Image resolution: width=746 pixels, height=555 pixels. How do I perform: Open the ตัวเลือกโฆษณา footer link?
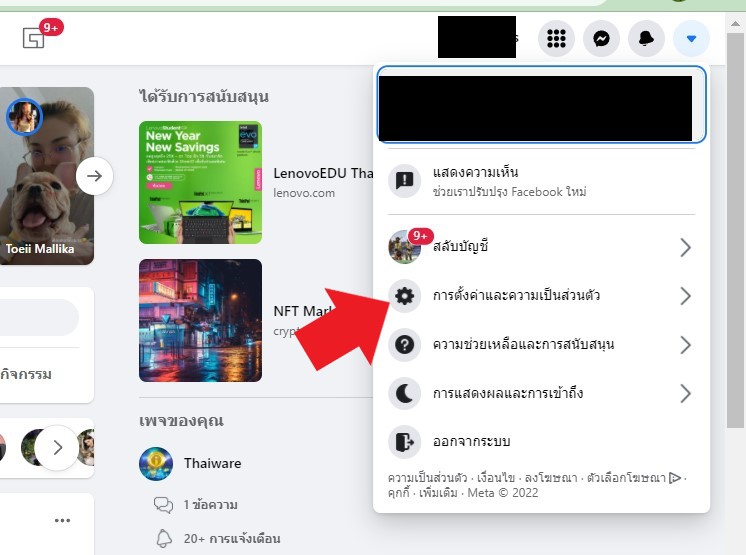pyautogui.click(x=626, y=477)
